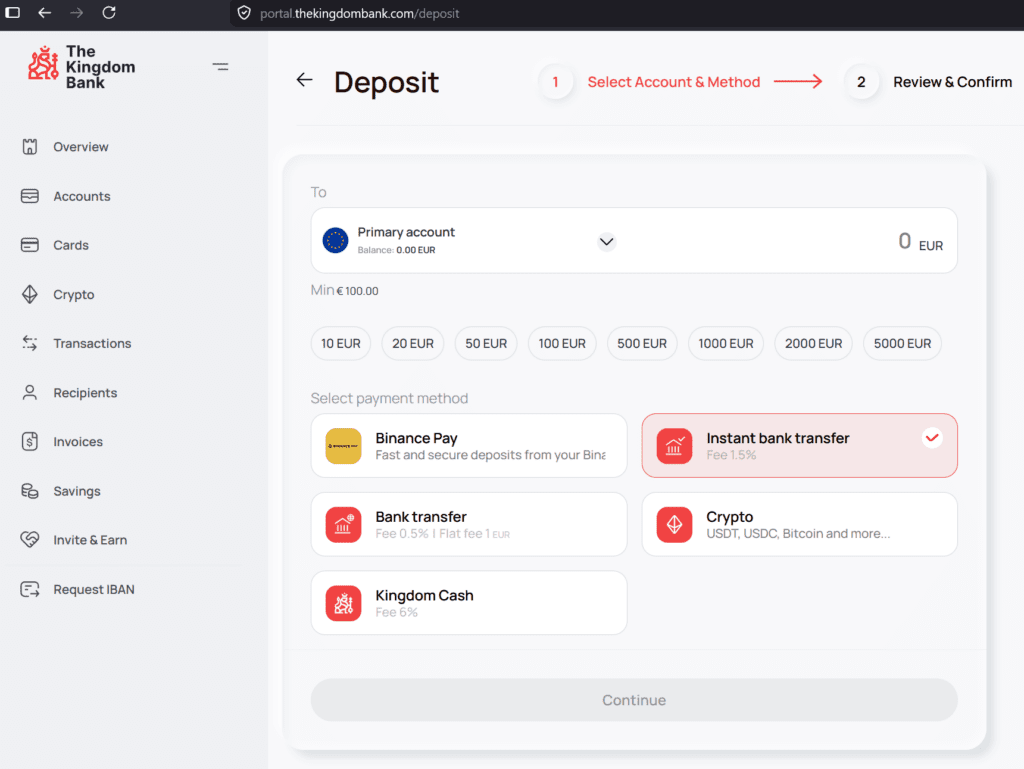Viewport: 1024px width, 769px height.
Task: Click the Crypto payment method diamond icon
Action: [674, 524]
